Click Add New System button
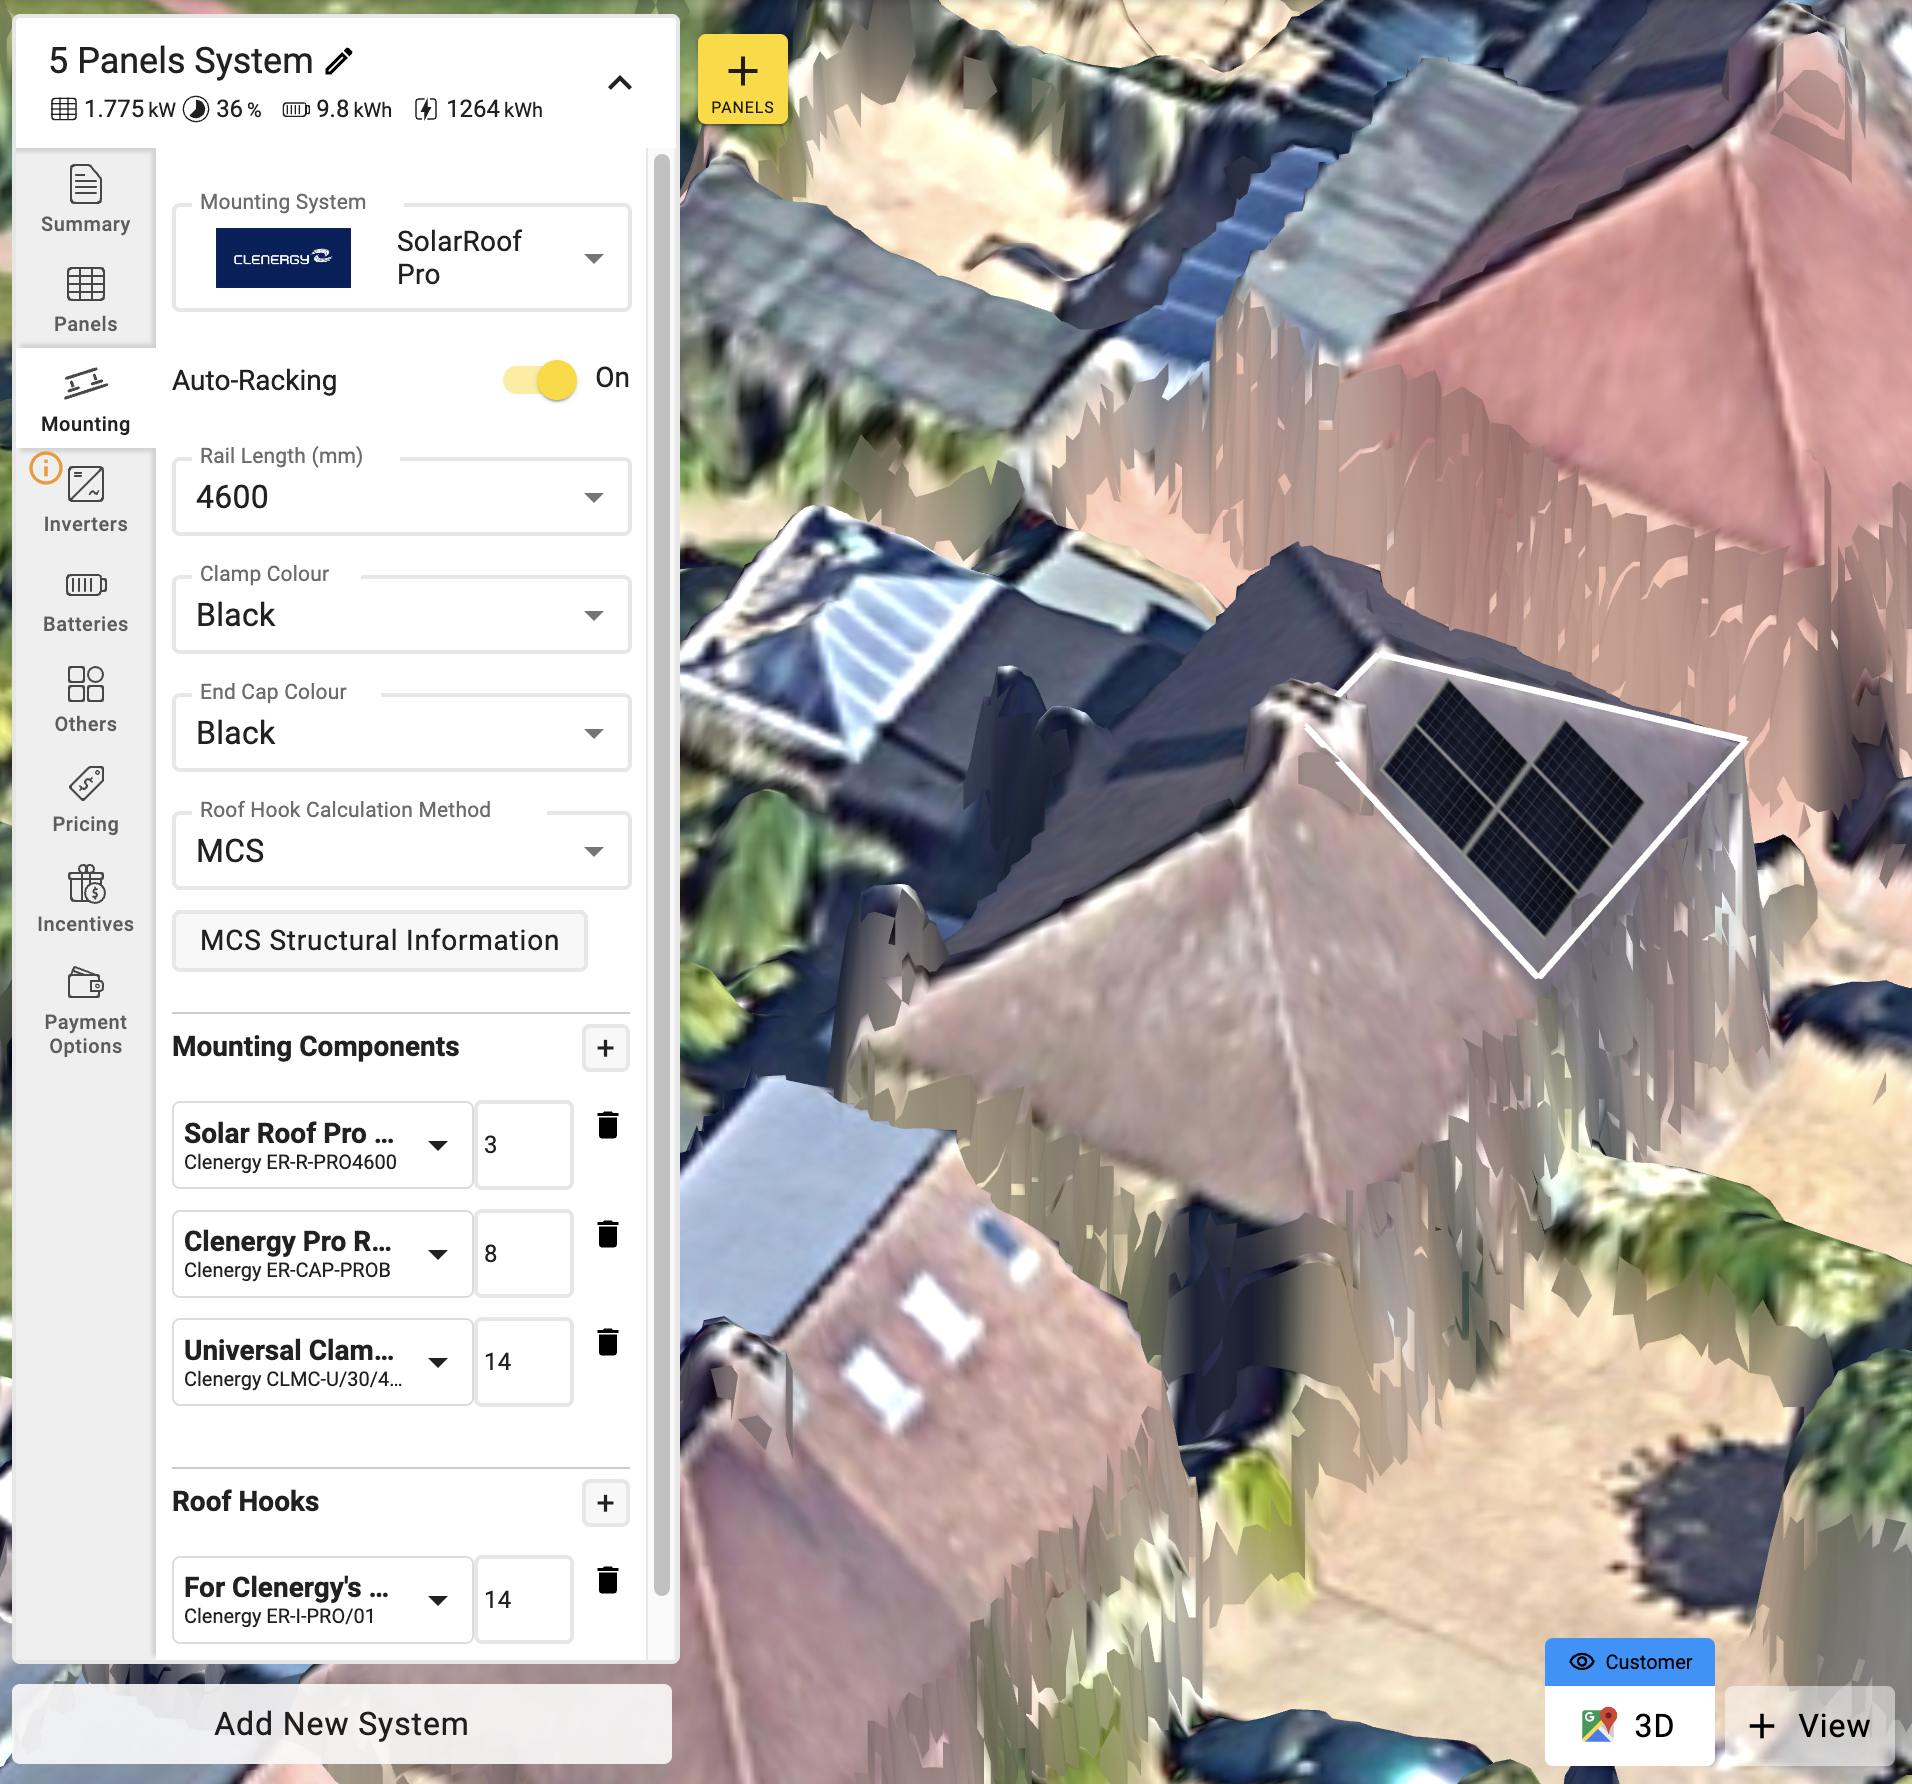Viewport: 1912px width, 1784px height. [x=342, y=1724]
